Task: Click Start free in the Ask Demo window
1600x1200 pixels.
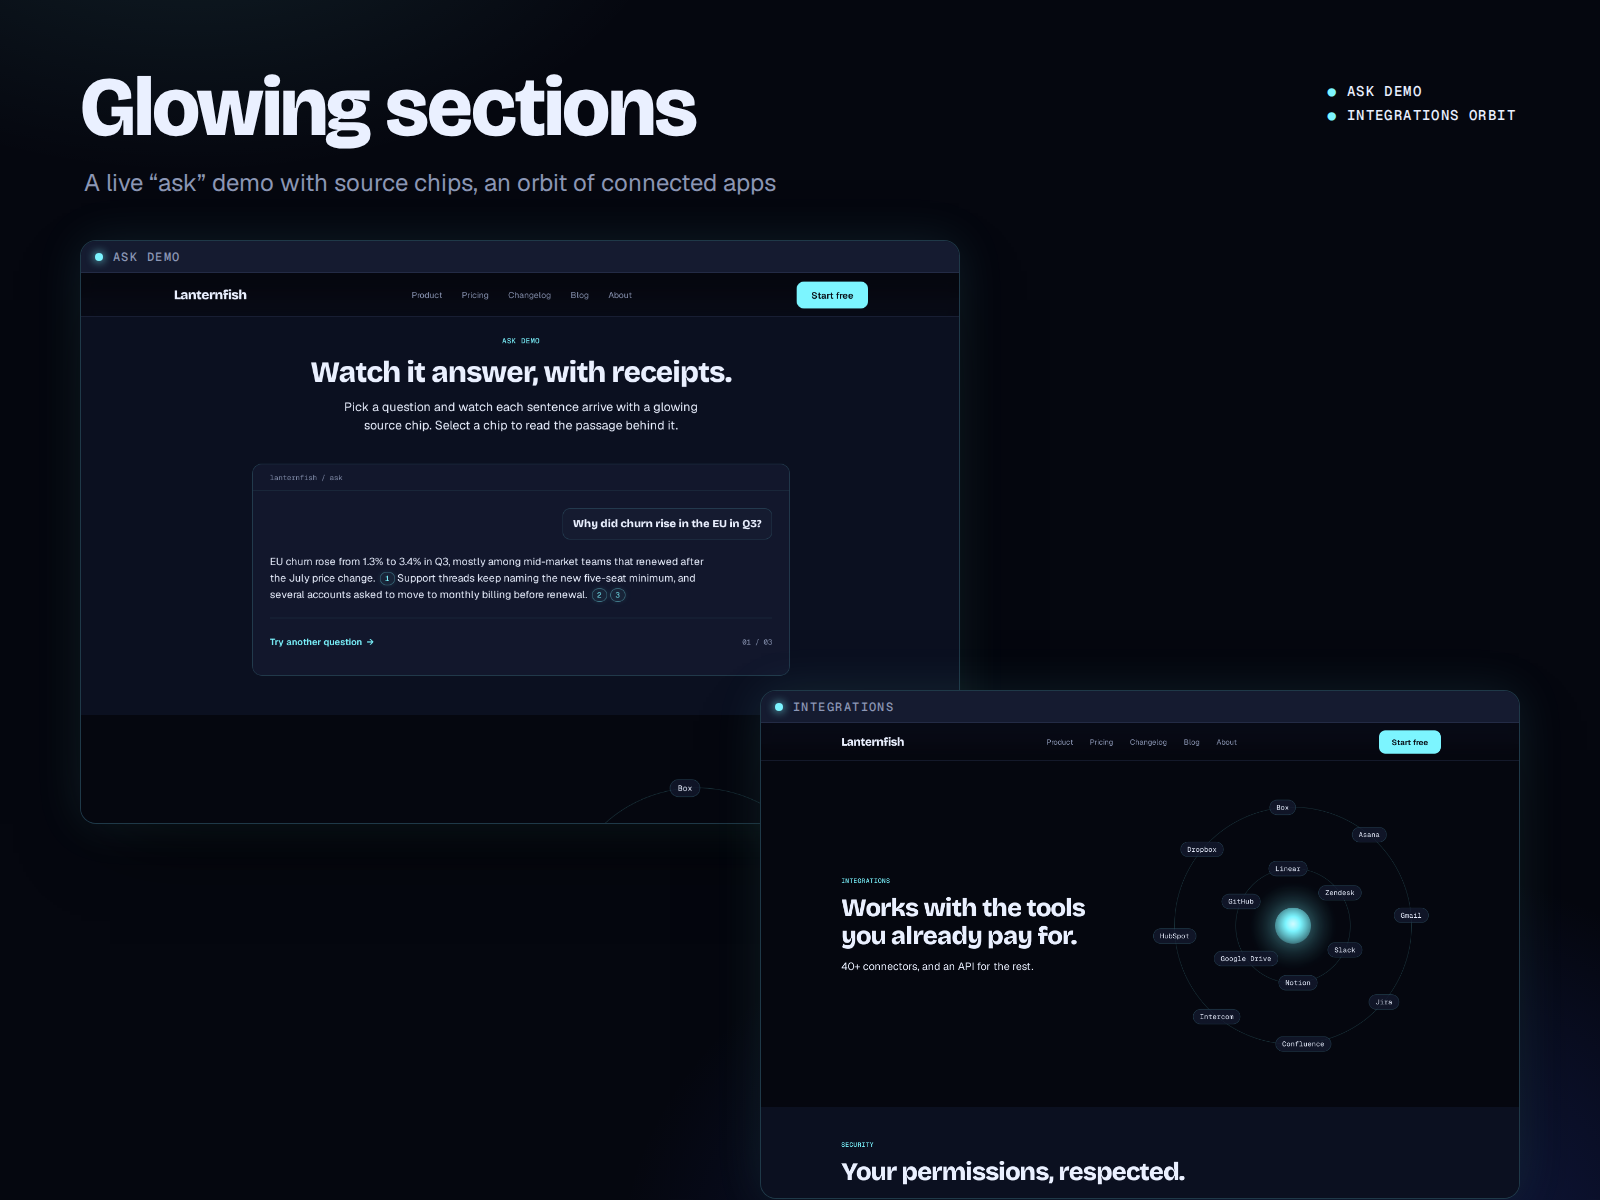Action: pyautogui.click(x=832, y=295)
